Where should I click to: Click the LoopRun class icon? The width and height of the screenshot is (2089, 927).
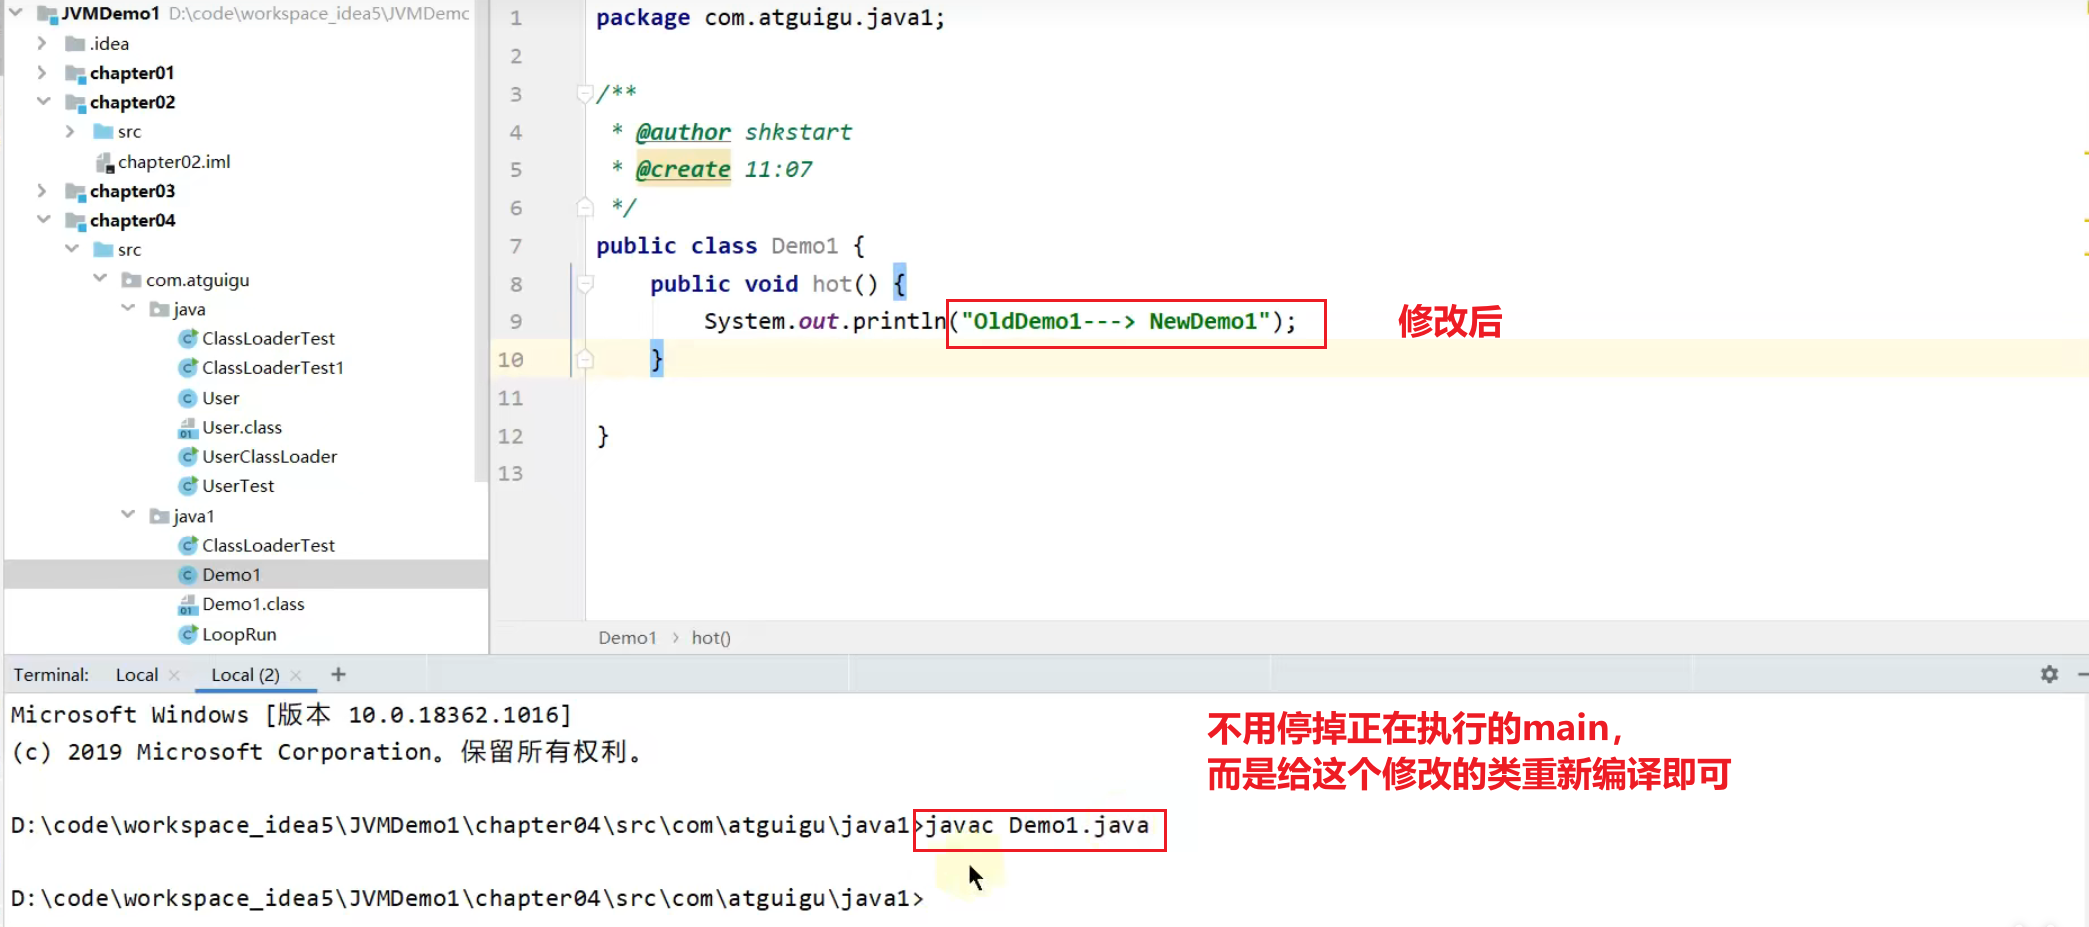pos(187,634)
